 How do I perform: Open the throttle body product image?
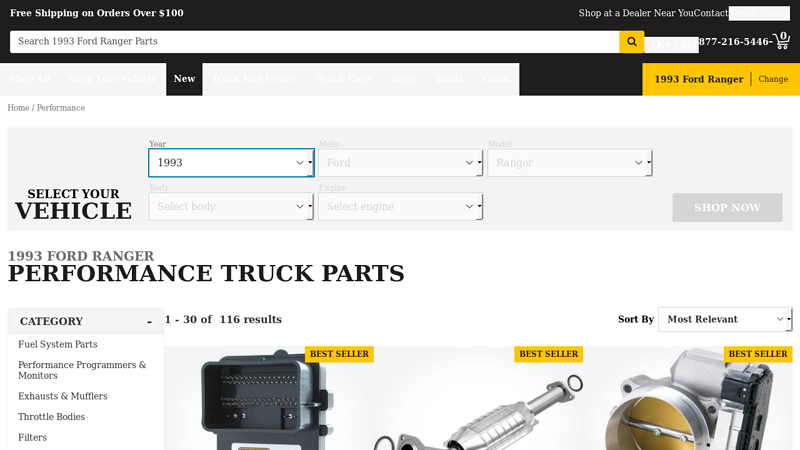click(x=688, y=398)
